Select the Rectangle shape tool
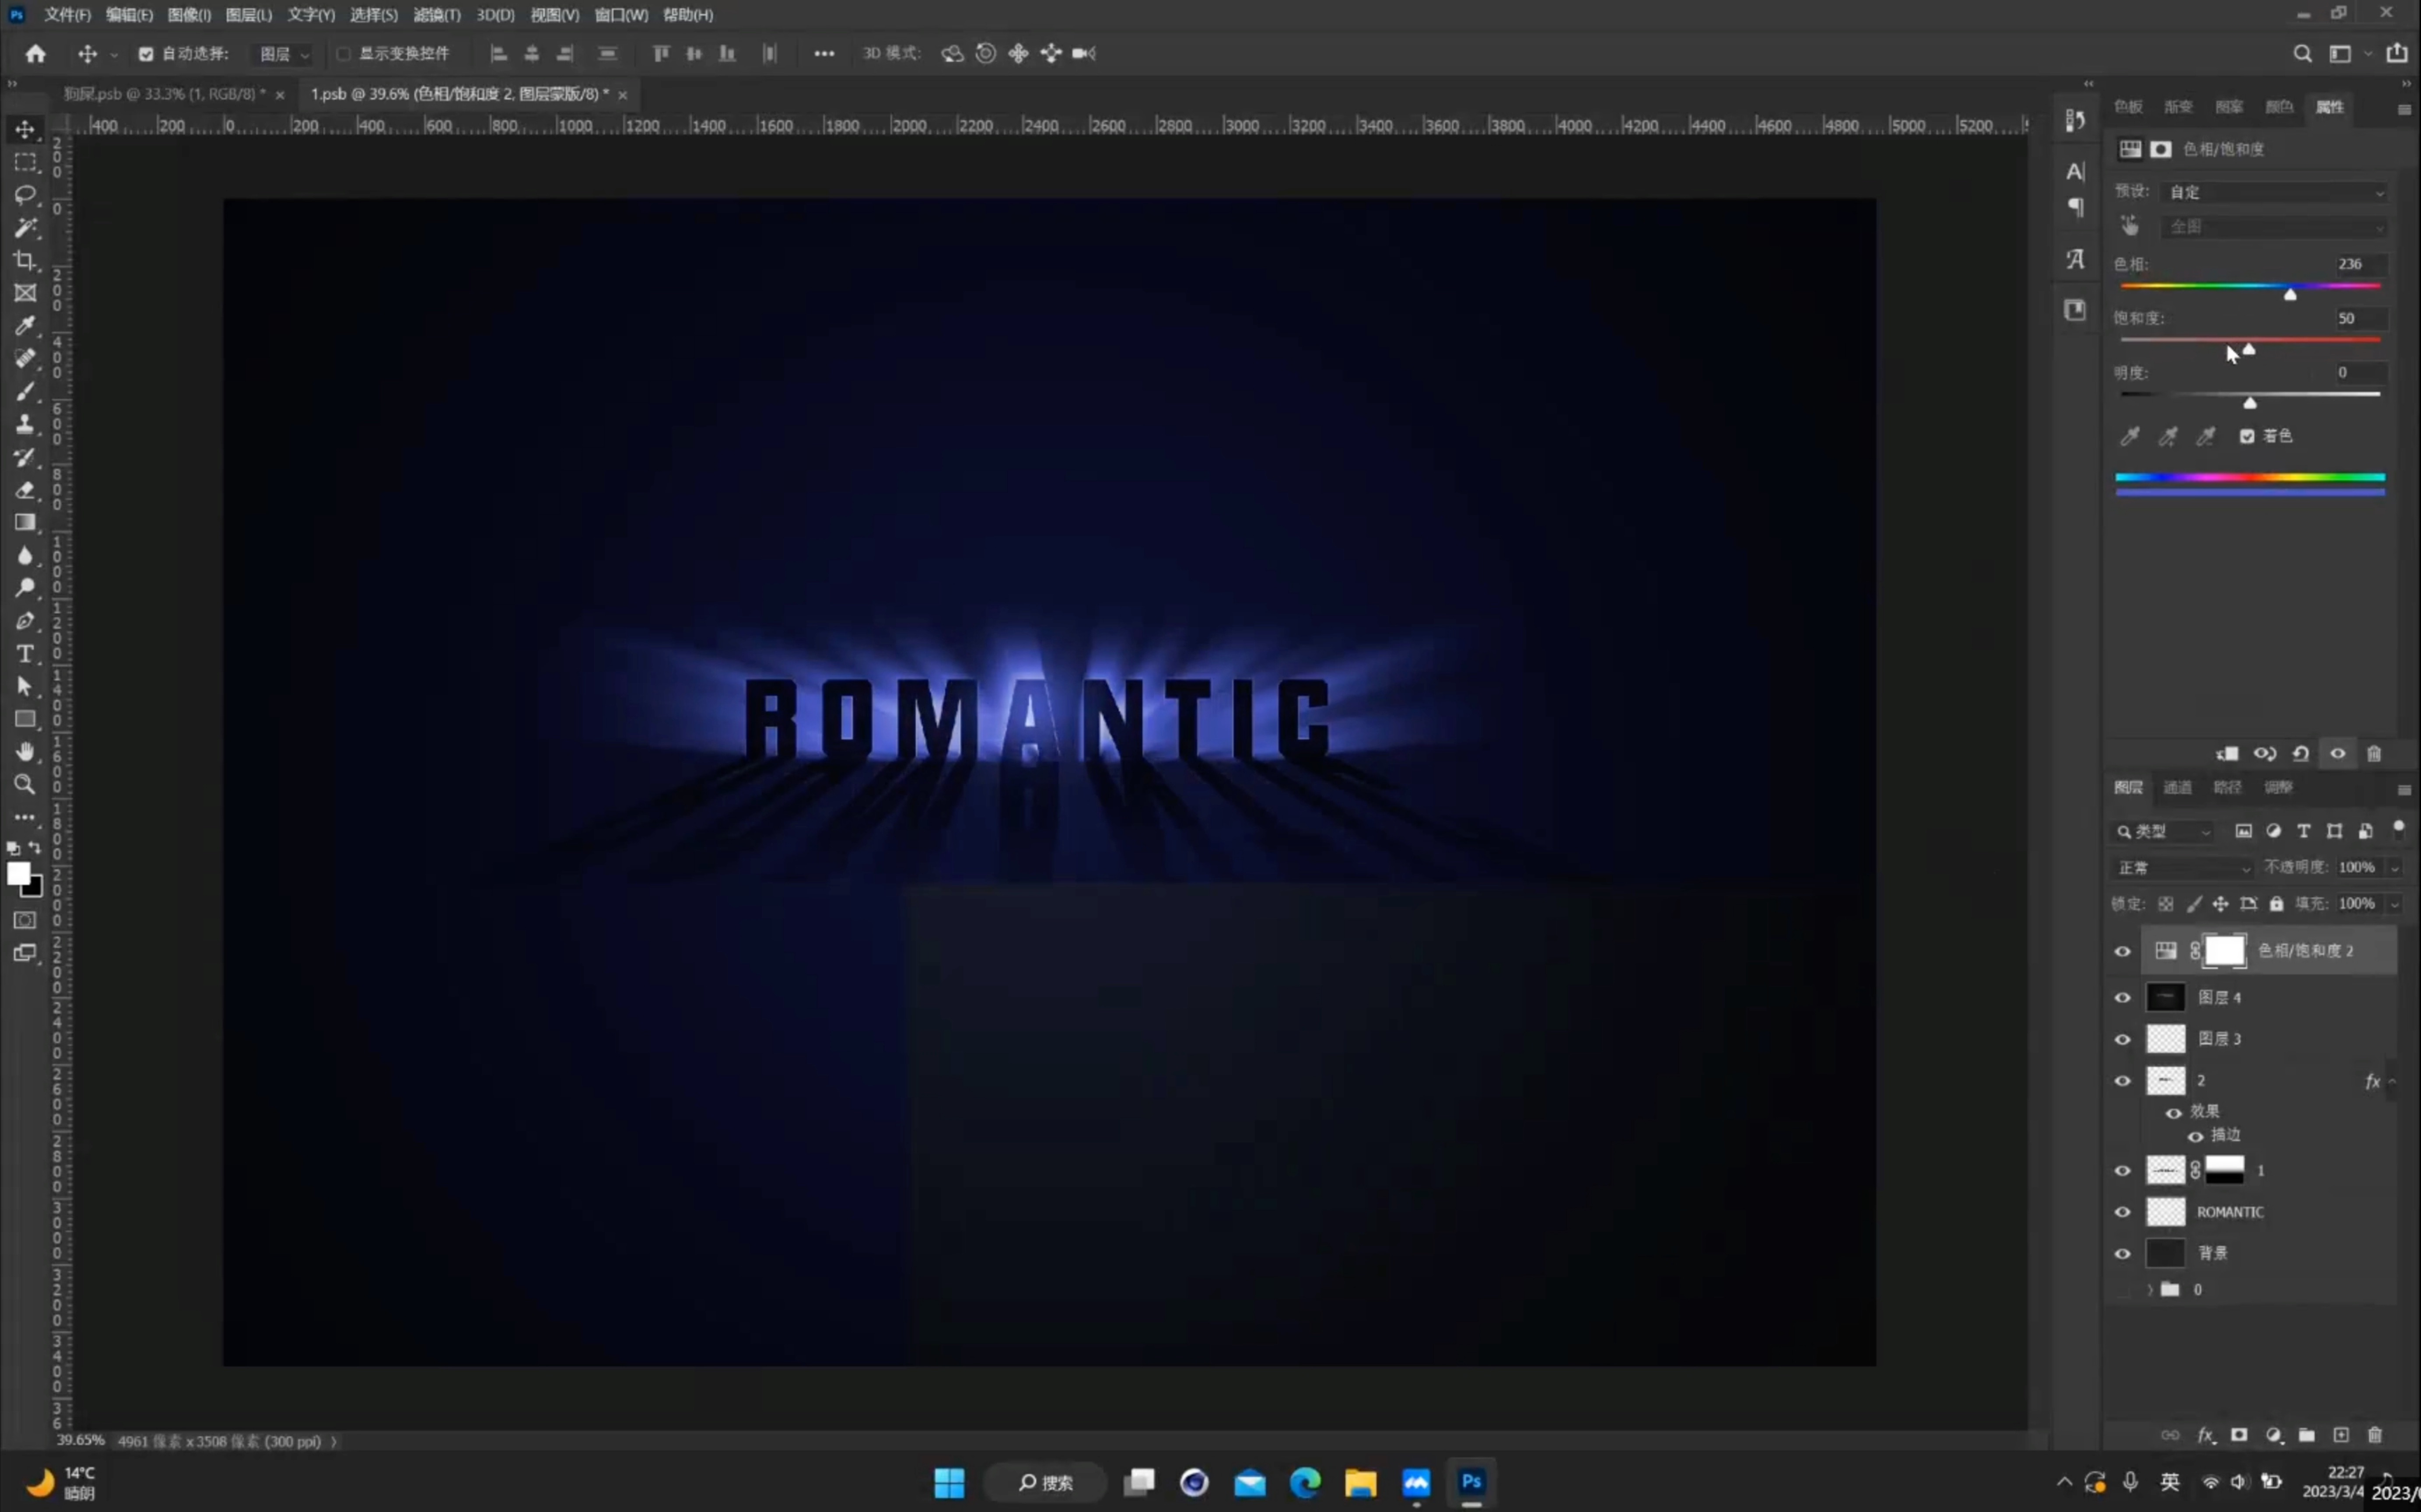2421x1512 pixels. tap(25, 719)
